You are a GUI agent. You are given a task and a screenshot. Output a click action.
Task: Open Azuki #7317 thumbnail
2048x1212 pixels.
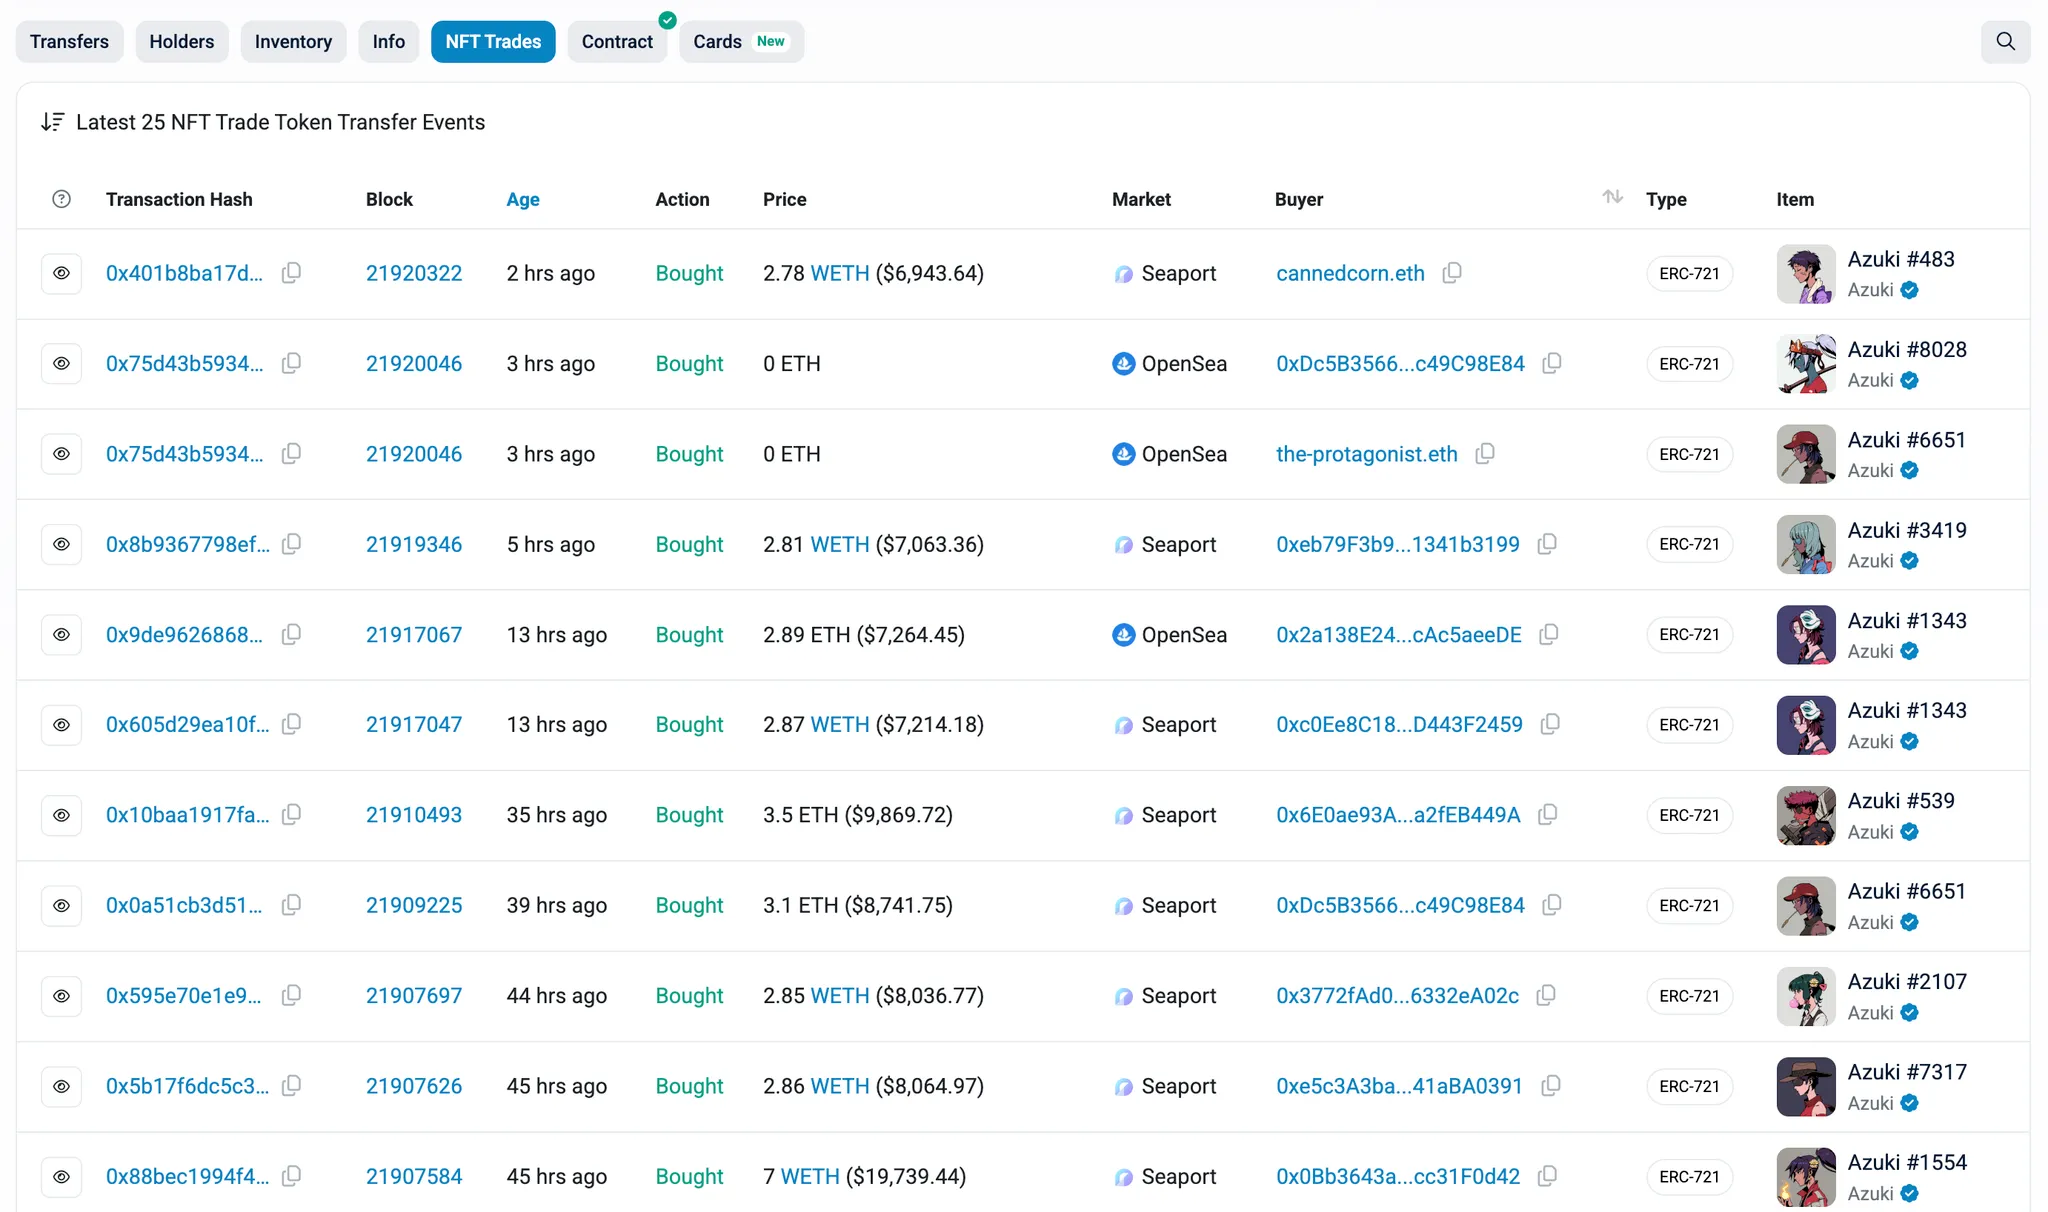[x=1806, y=1086]
